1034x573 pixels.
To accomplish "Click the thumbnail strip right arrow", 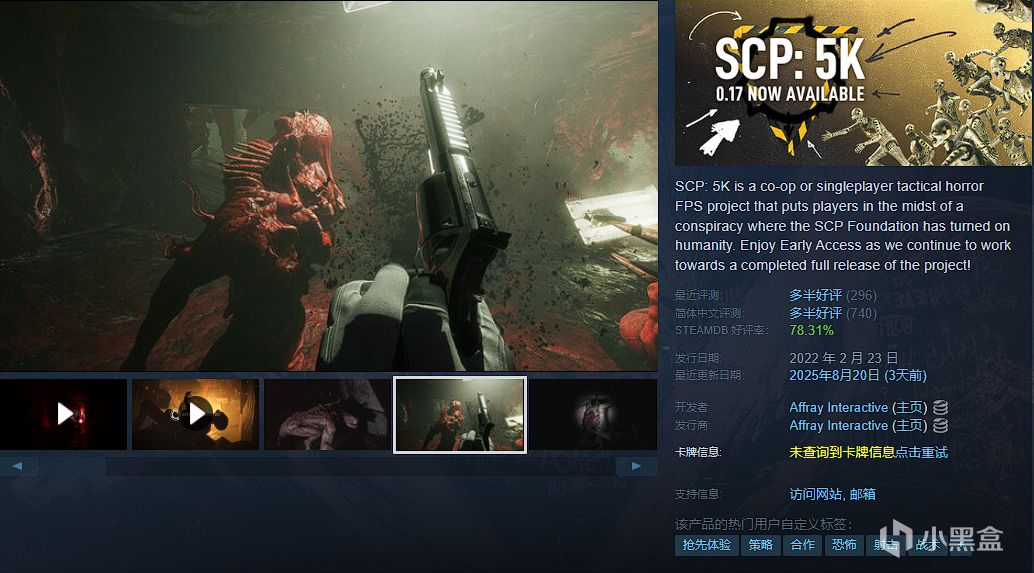I will pyautogui.click(x=636, y=466).
